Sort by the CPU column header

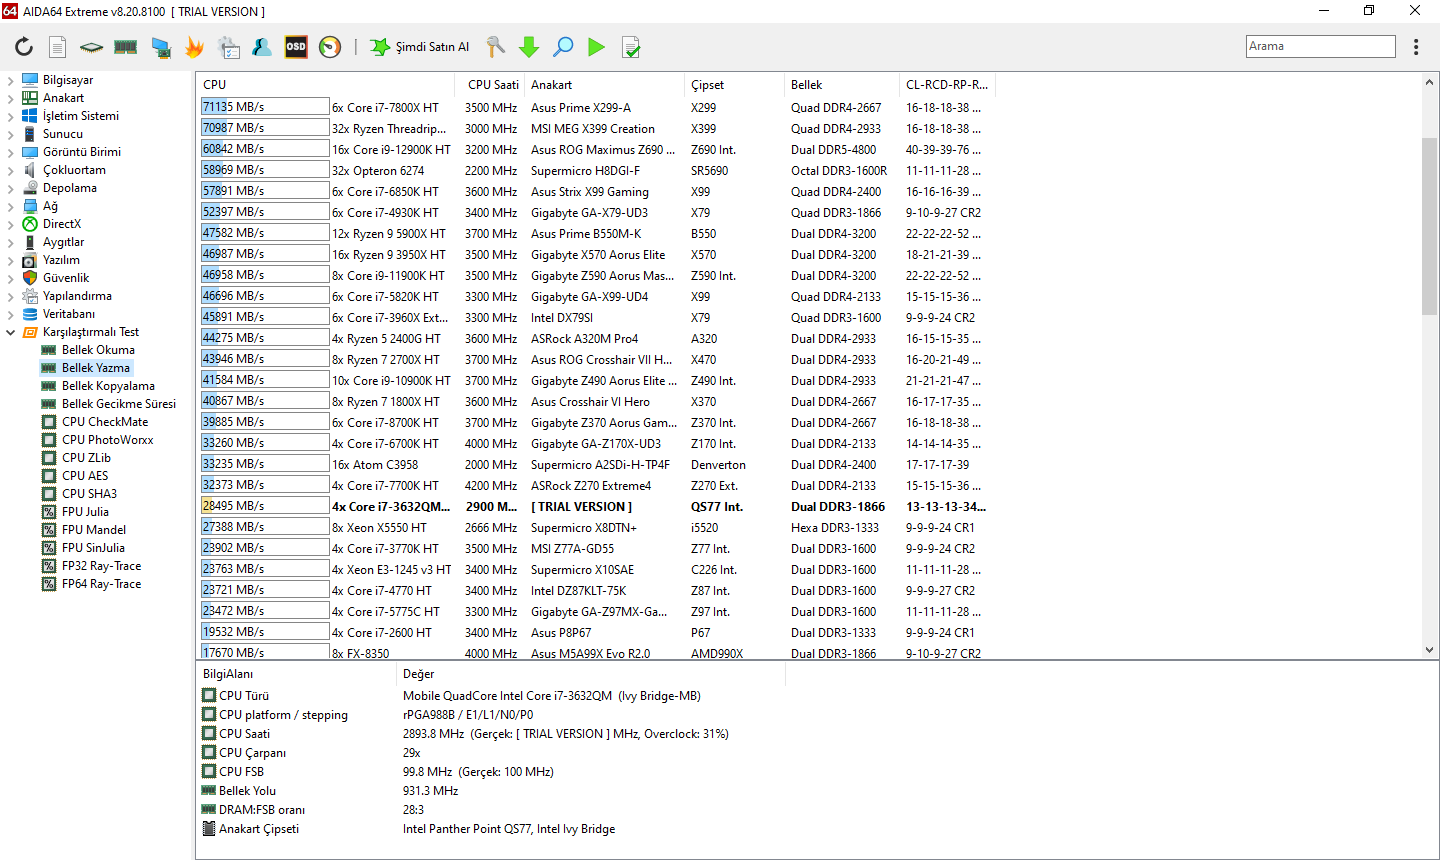326,85
